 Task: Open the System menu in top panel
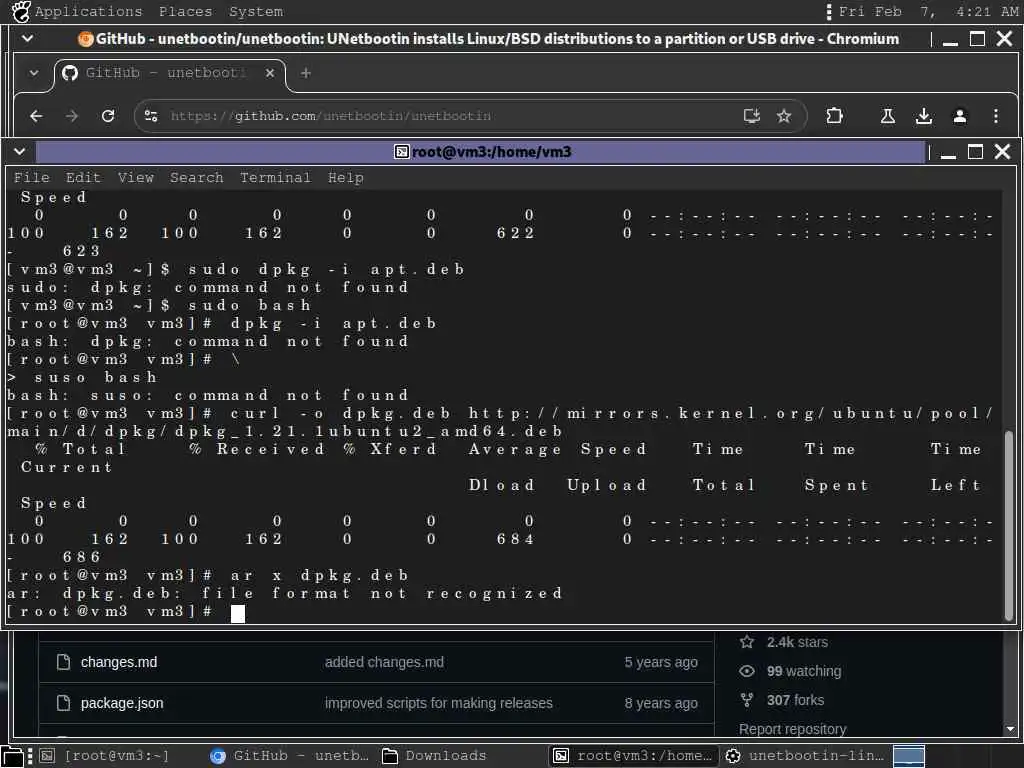coord(255,11)
